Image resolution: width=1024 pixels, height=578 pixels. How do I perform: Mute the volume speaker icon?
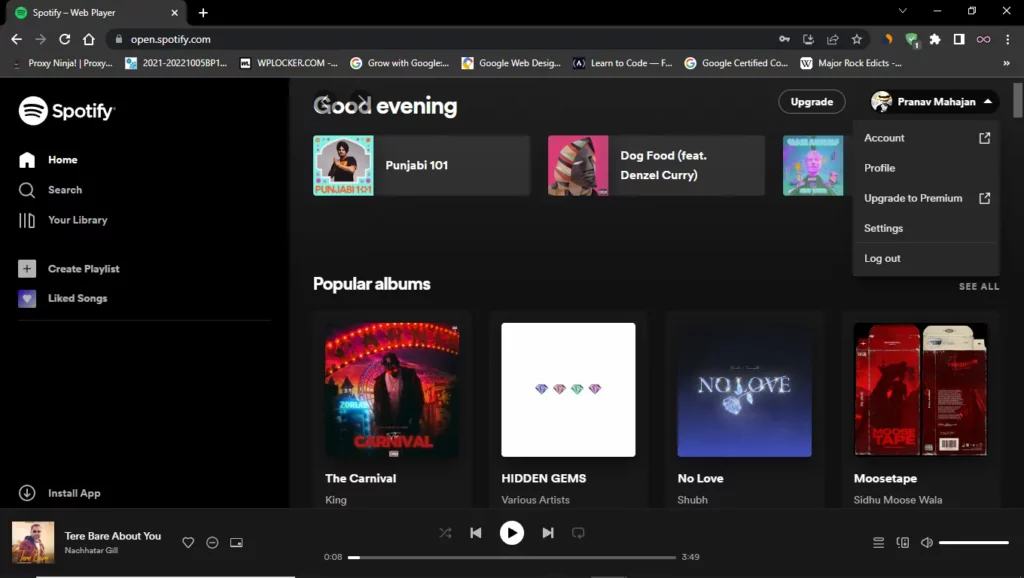click(927, 543)
